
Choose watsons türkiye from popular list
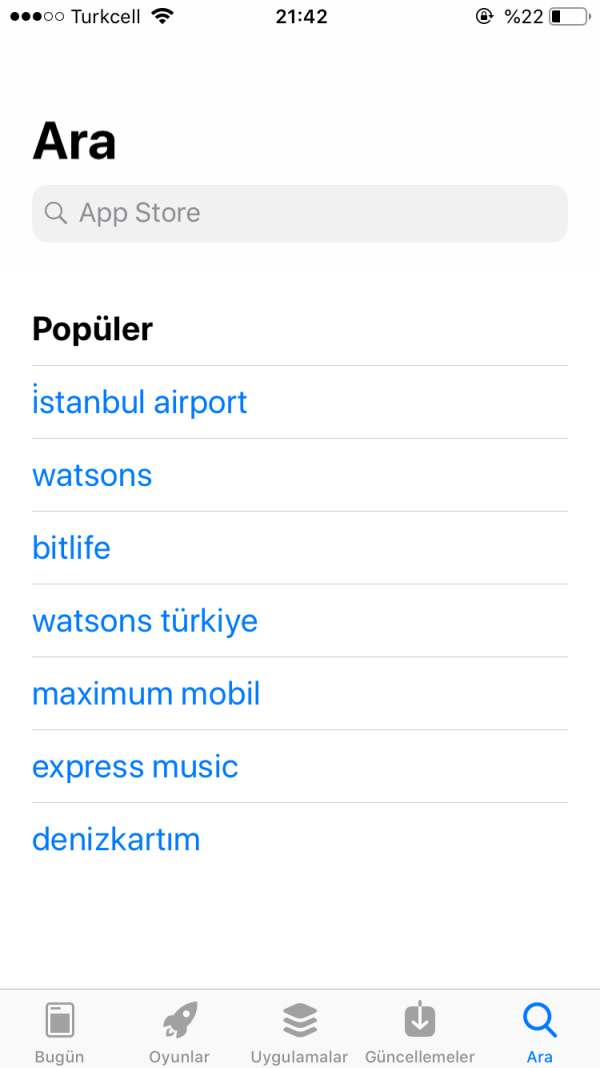coord(145,621)
